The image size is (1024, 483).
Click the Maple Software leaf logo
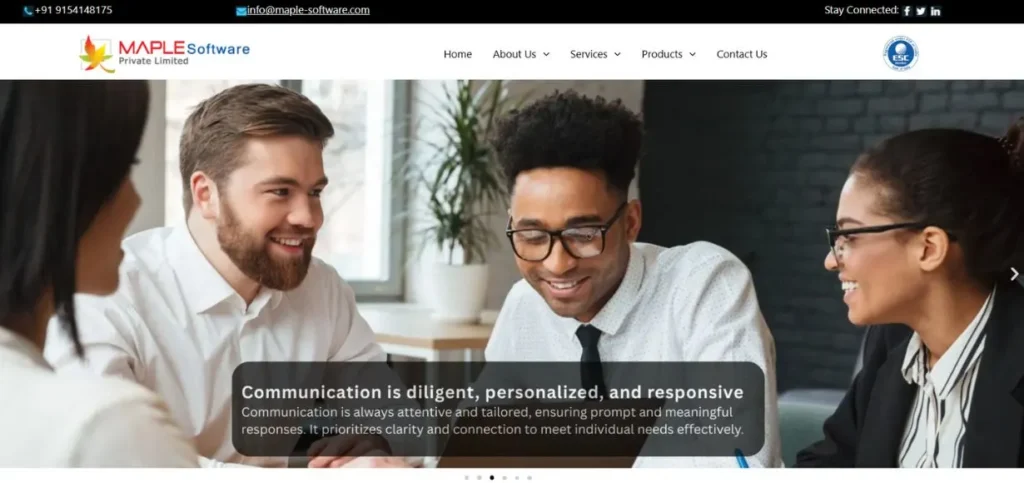pos(97,54)
